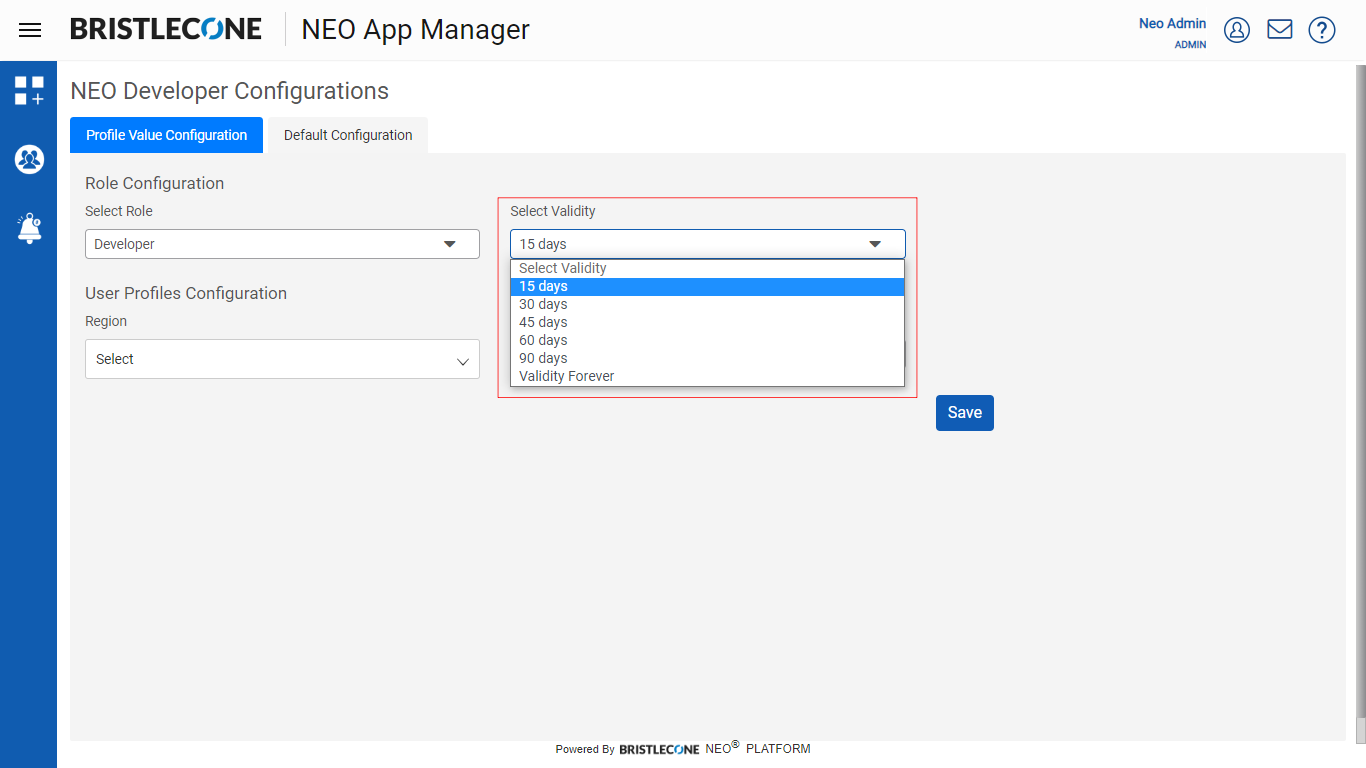Choose the Select Validity placeholder option
This screenshot has width=1366, height=768.
(708, 268)
